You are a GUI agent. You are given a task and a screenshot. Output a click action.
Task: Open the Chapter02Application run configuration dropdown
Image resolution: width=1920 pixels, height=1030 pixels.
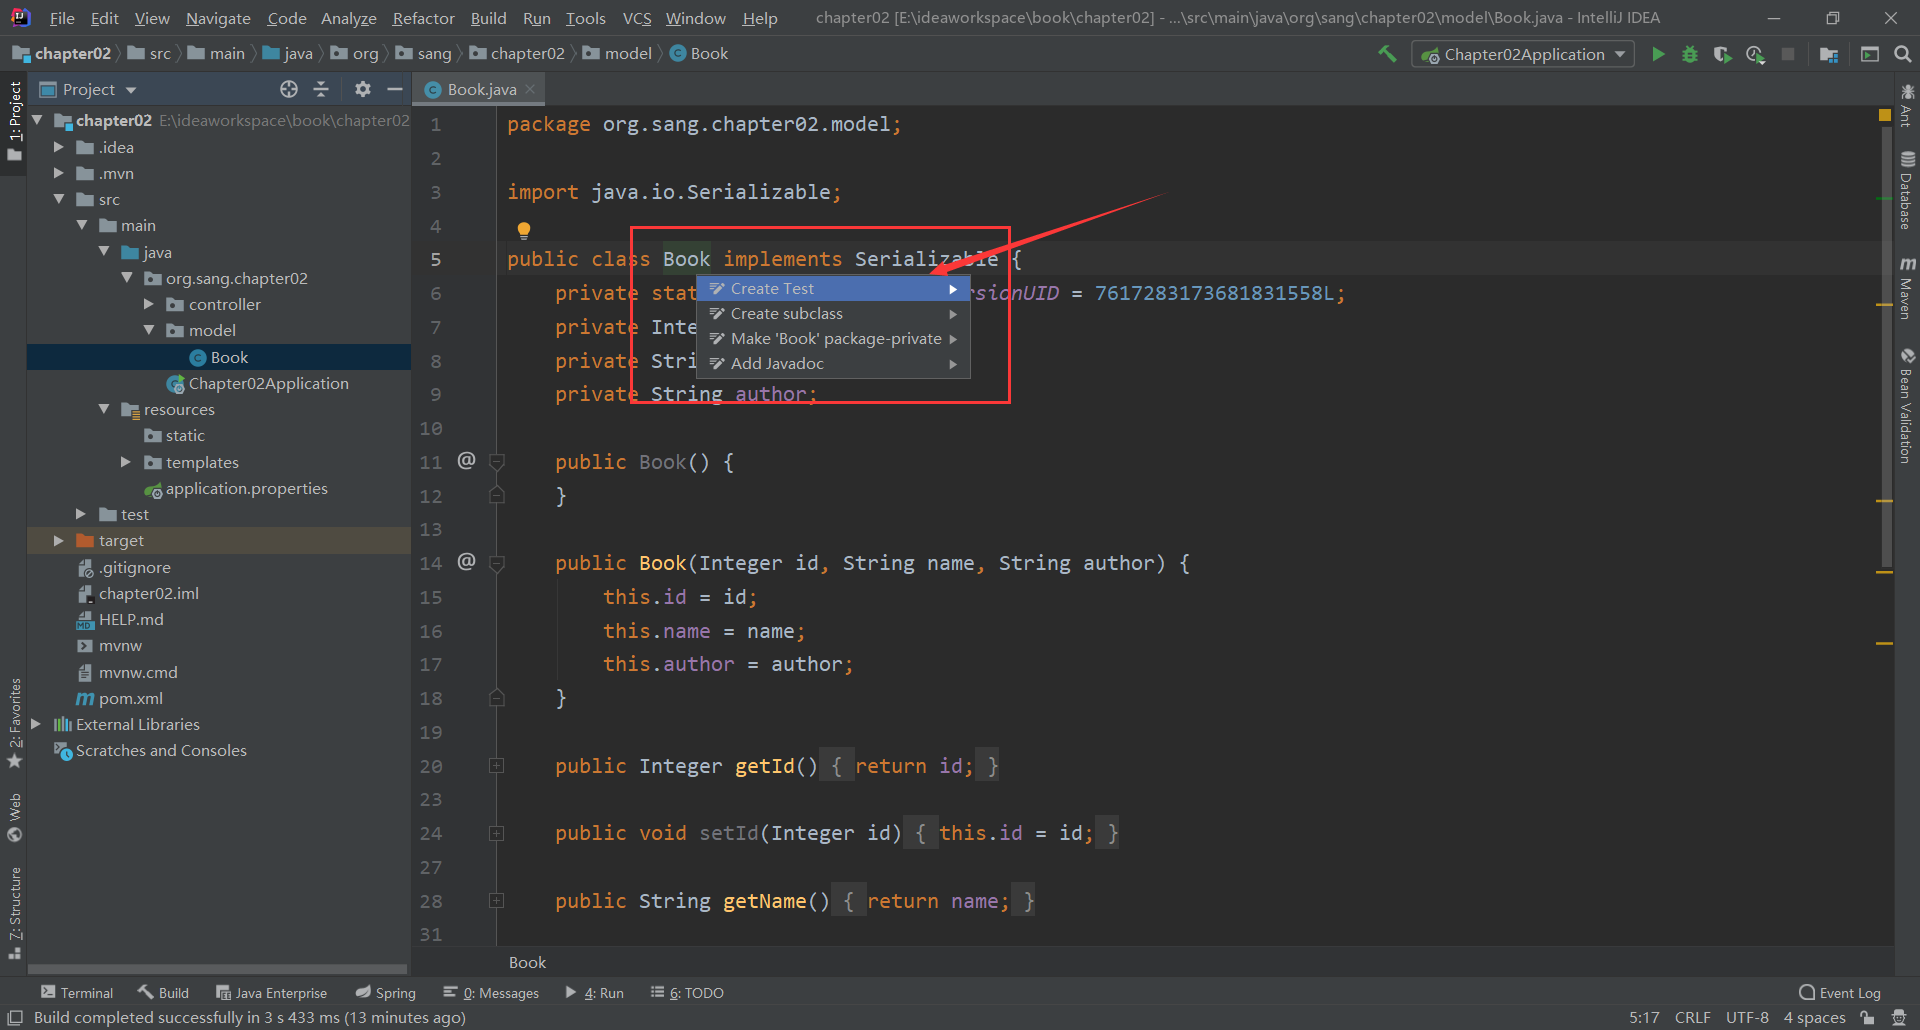click(x=1523, y=54)
